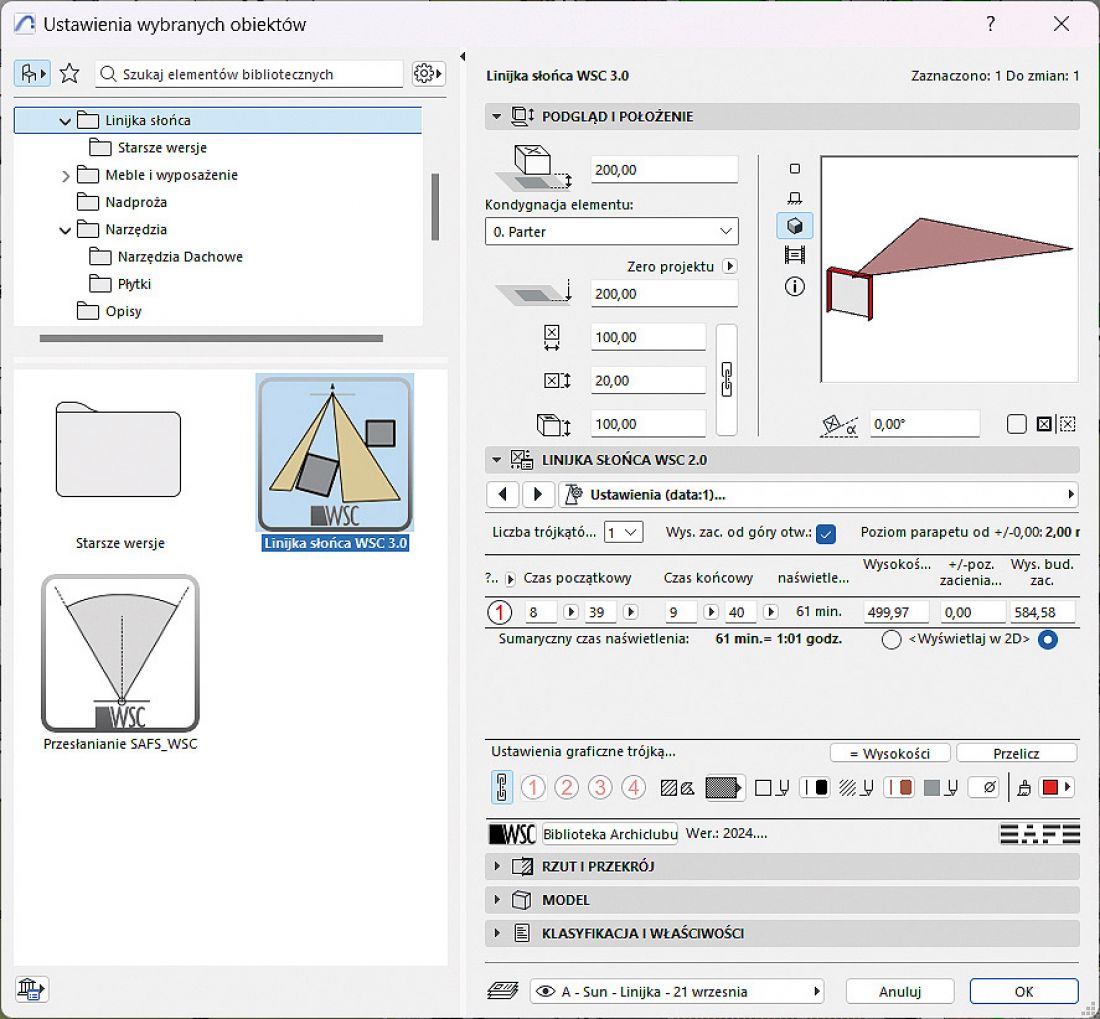Select the 3D preview cube icon
The height and width of the screenshot is (1019, 1100).
795,226
